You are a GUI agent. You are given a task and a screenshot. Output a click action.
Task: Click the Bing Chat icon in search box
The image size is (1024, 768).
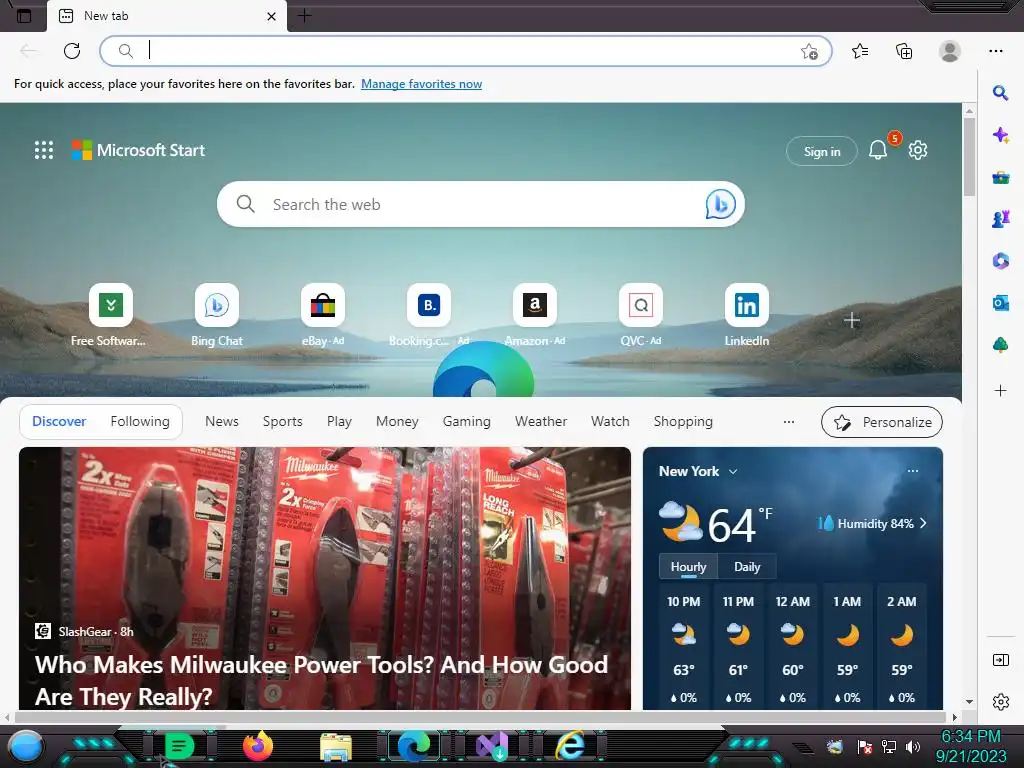coord(720,204)
